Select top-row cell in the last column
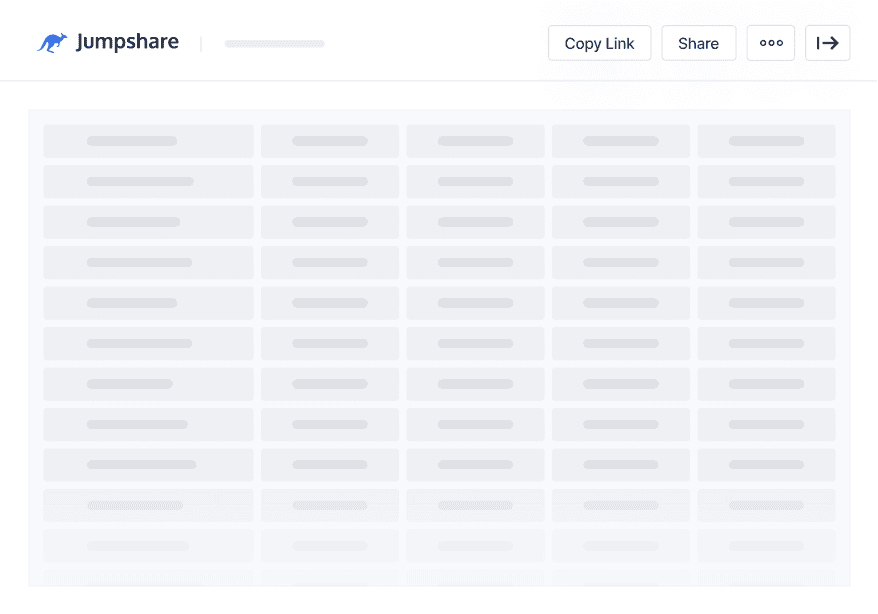 pos(766,141)
